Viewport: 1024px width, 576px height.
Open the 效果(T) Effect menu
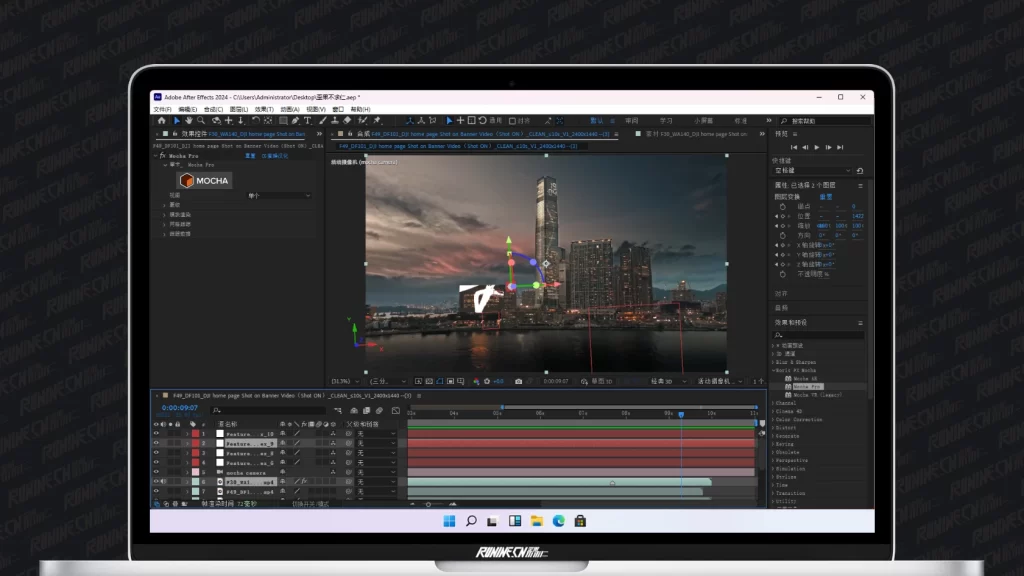264,109
